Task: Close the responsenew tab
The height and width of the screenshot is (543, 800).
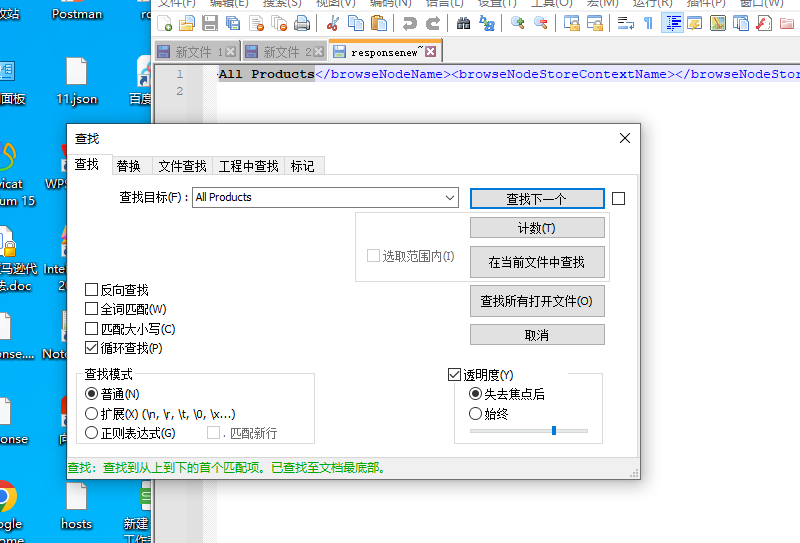Action: coord(431,52)
